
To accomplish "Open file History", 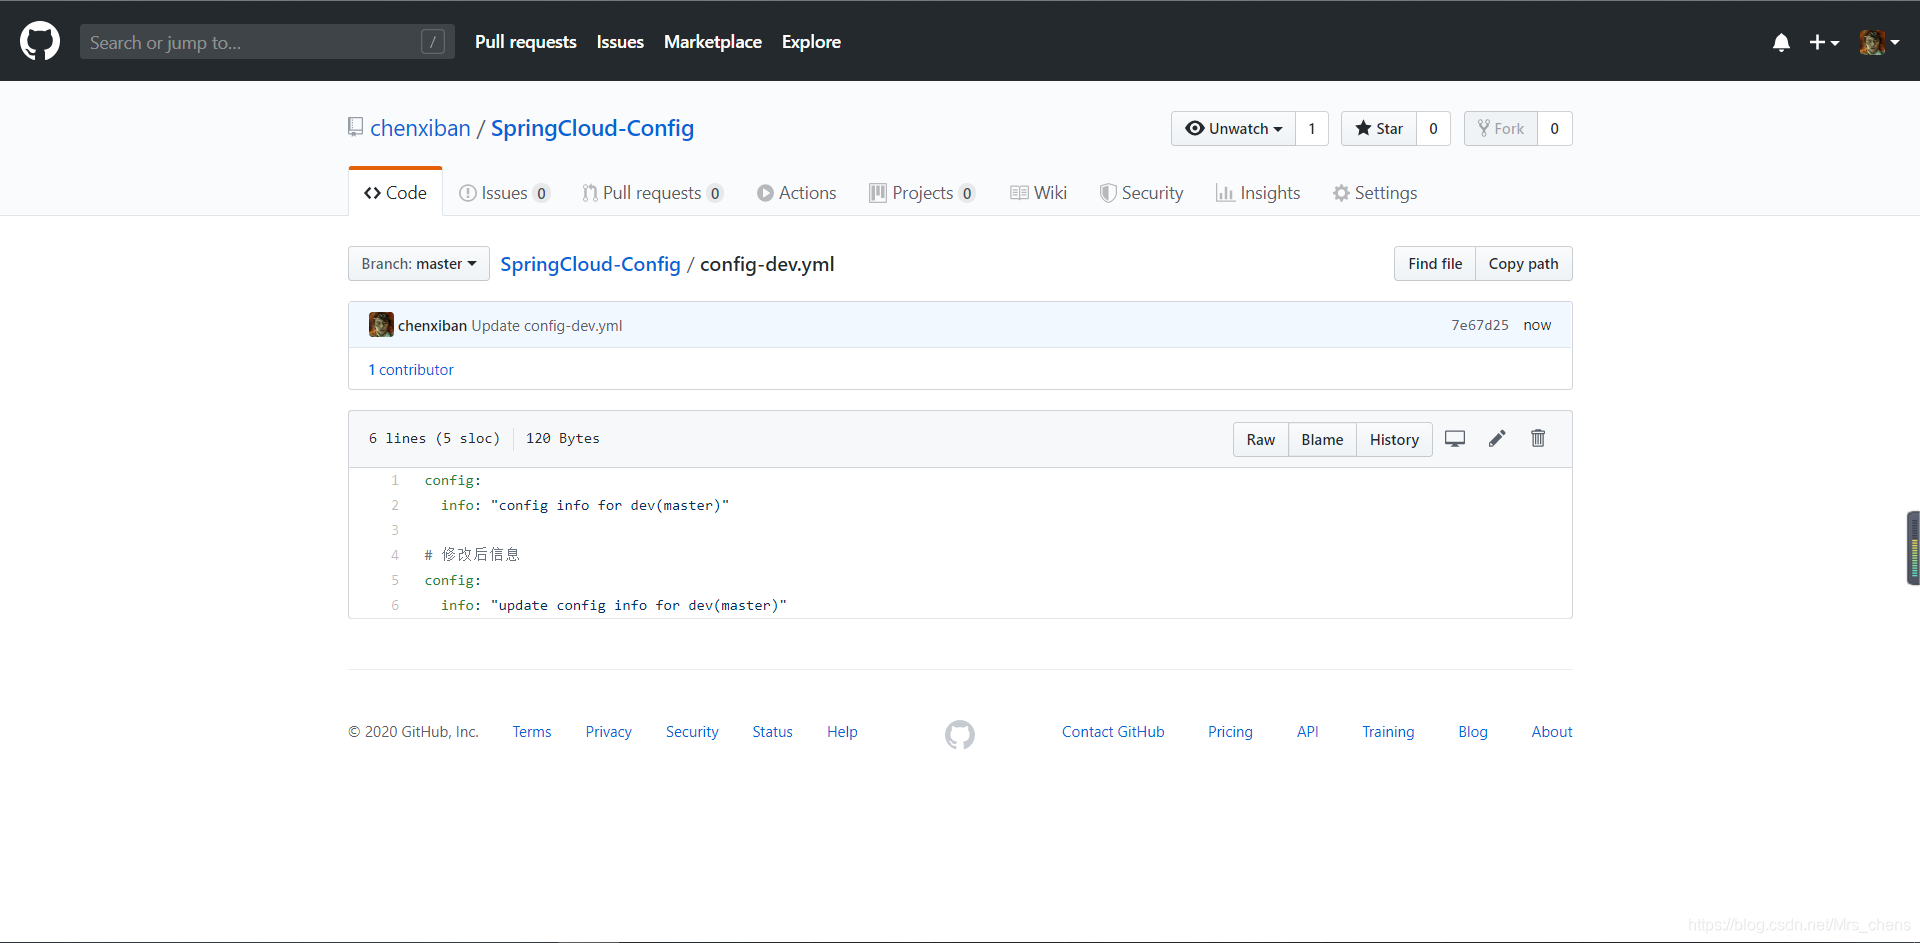I will pyautogui.click(x=1394, y=440).
